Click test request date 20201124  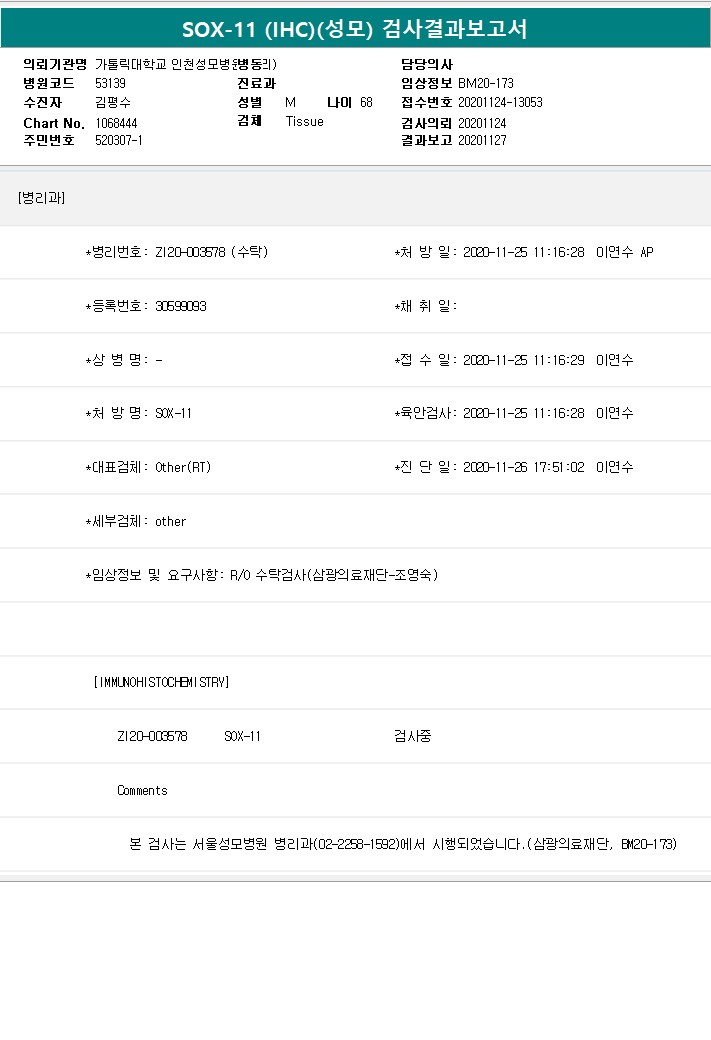[x=482, y=123]
